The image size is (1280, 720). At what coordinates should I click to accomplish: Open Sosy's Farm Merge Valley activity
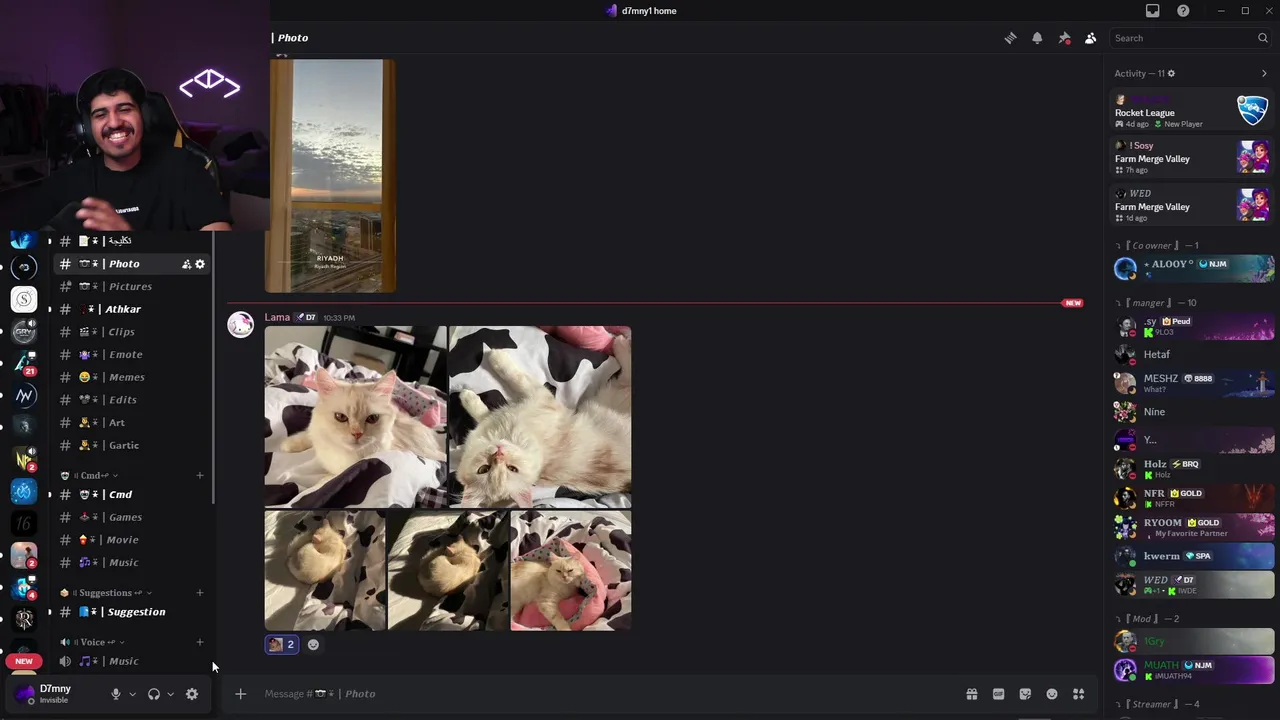(1192, 158)
